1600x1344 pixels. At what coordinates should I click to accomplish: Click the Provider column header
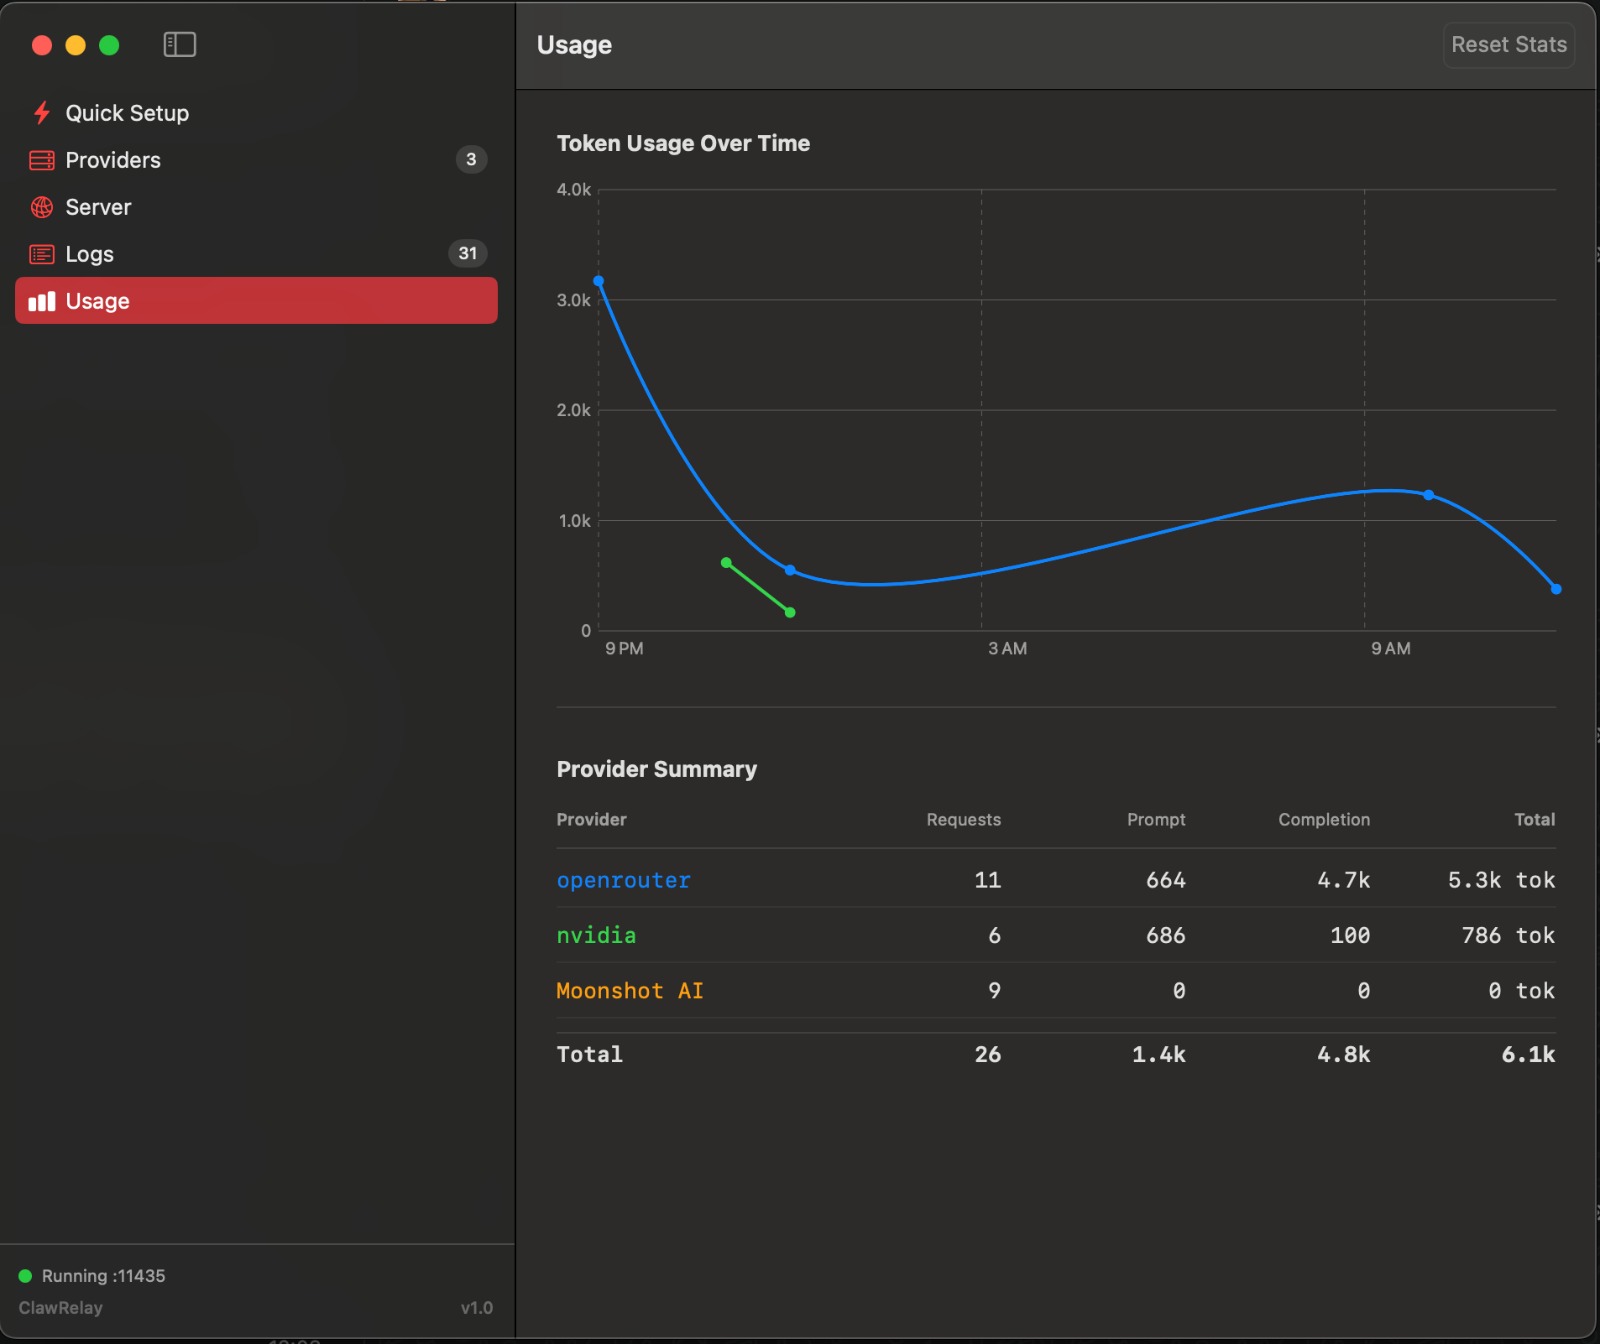pyautogui.click(x=591, y=820)
